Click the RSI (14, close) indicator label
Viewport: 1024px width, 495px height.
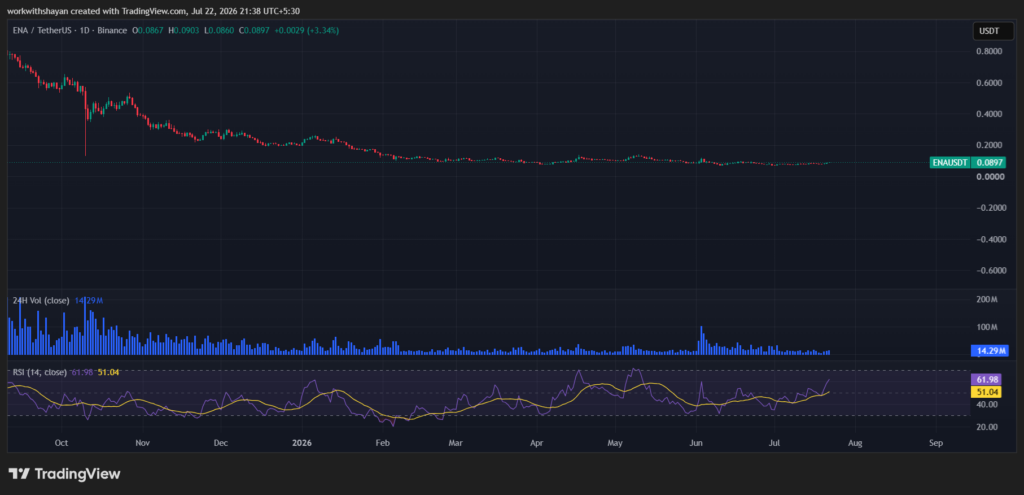(x=39, y=372)
